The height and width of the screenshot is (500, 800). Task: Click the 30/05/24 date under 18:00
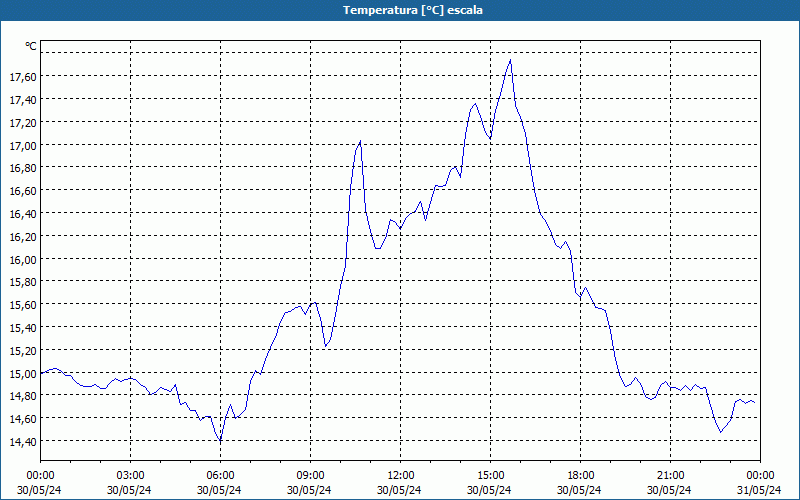click(x=579, y=490)
